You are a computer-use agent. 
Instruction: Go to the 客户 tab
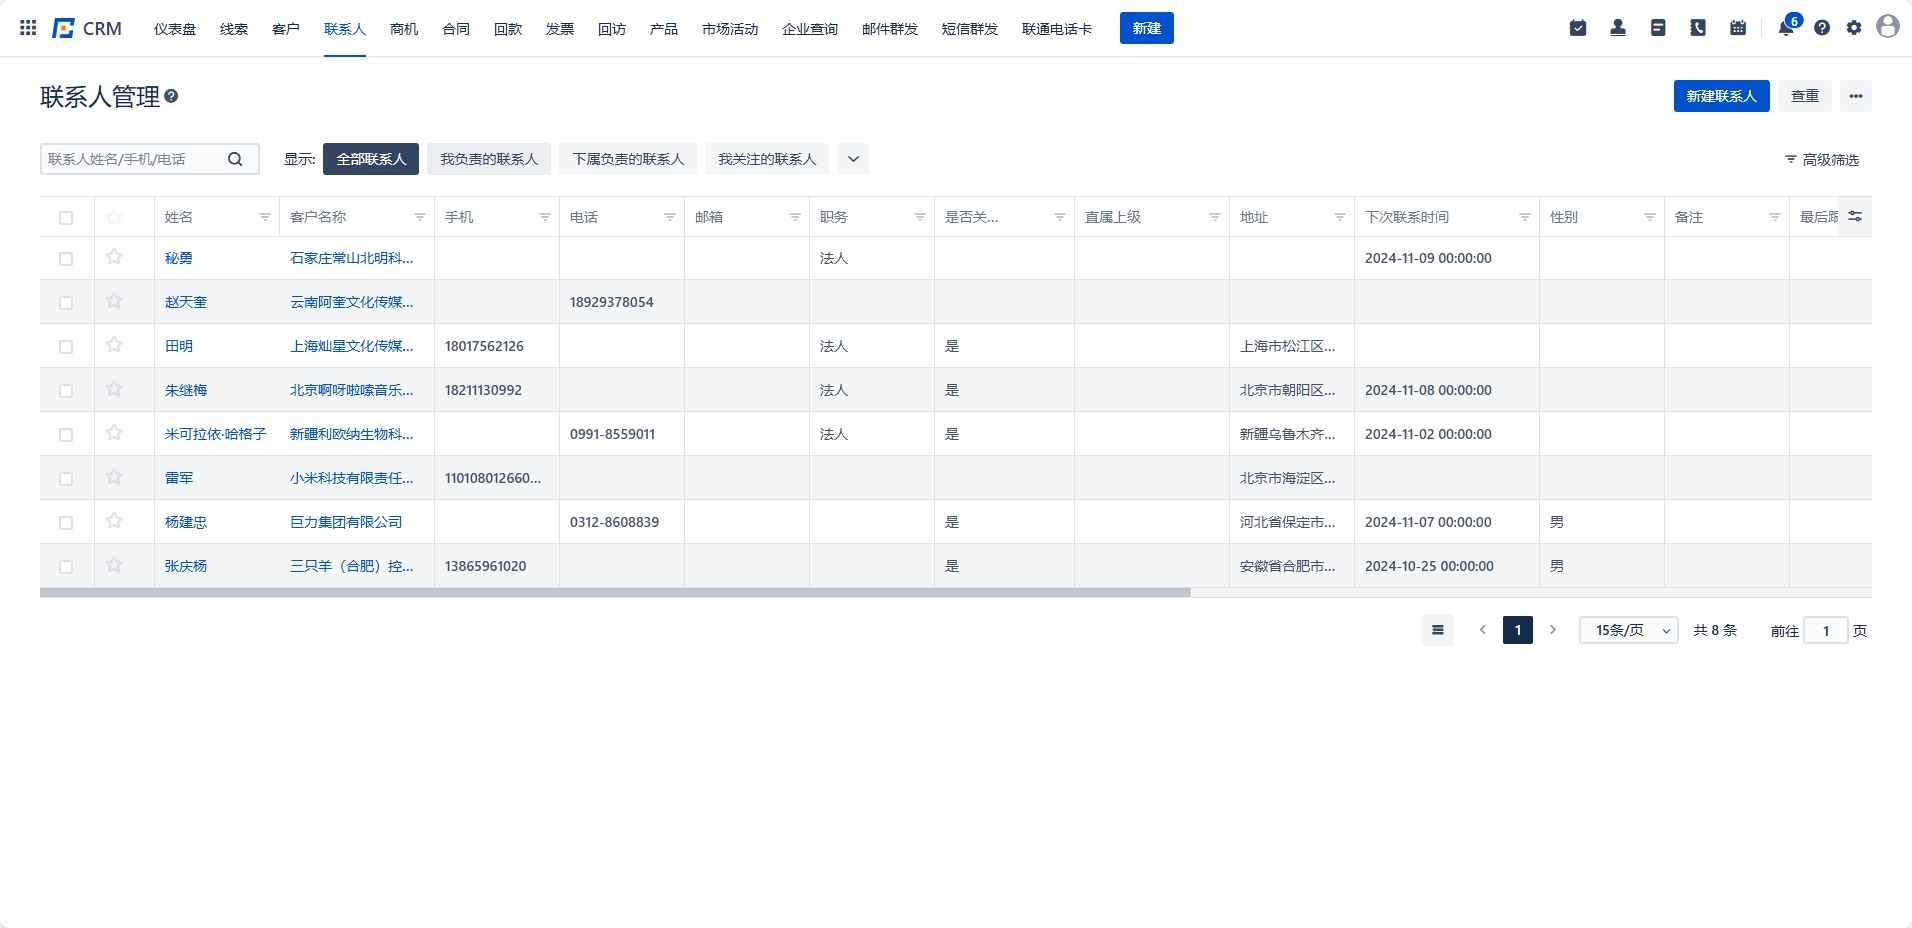(x=286, y=29)
